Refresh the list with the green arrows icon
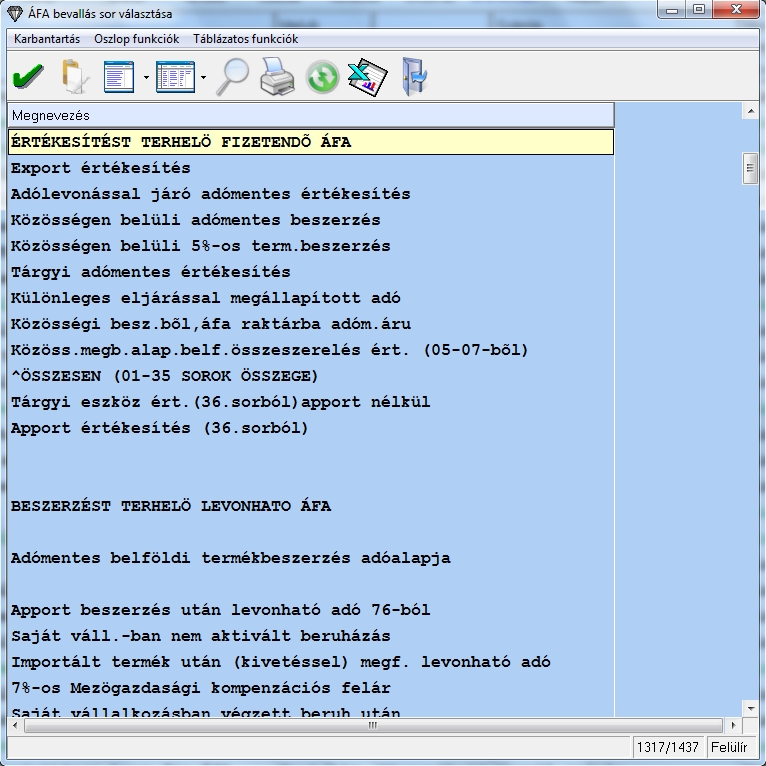The image size is (766, 766). (322, 78)
